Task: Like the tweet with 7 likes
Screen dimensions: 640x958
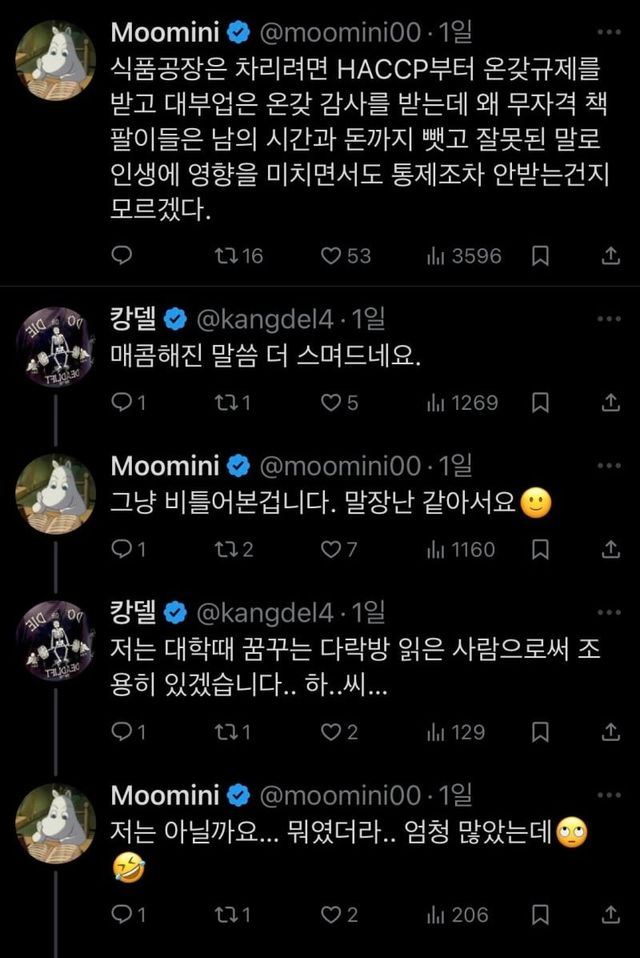Action: [331, 549]
